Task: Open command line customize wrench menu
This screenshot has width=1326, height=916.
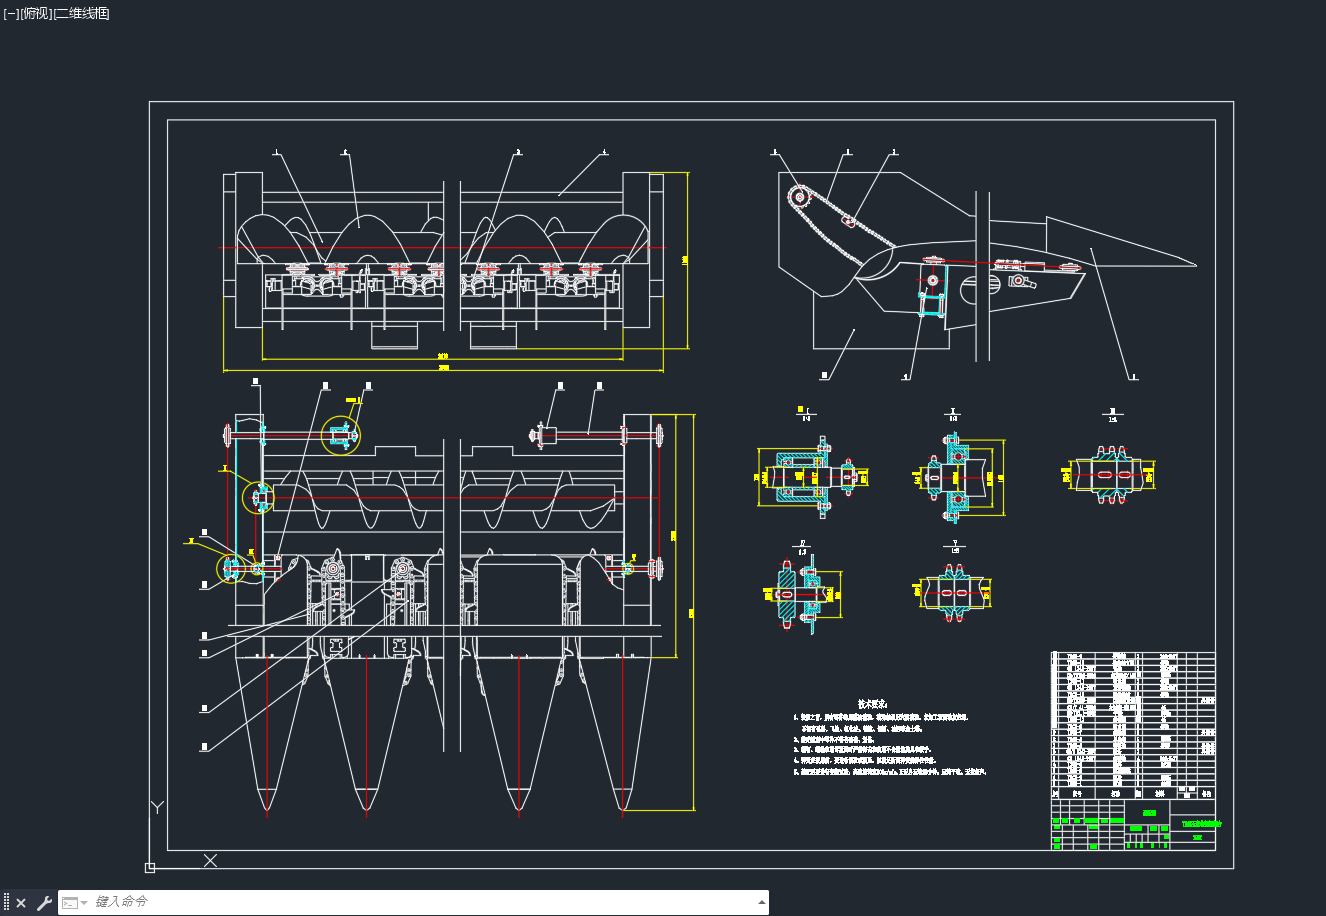Action: point(44,903)
